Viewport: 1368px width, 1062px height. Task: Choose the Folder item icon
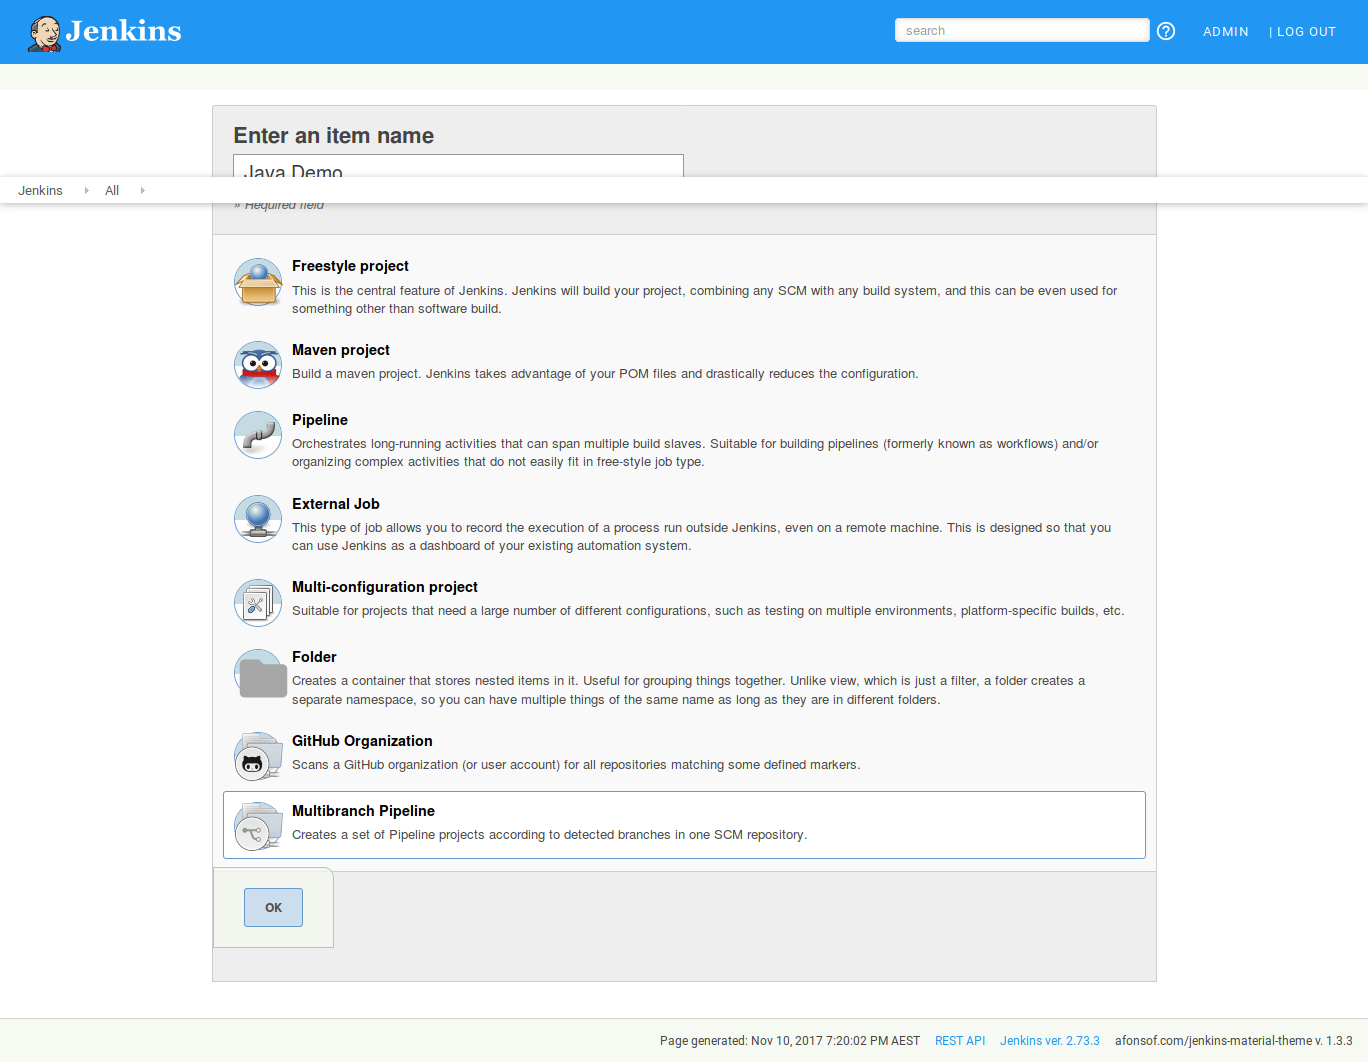coord(262,677)
